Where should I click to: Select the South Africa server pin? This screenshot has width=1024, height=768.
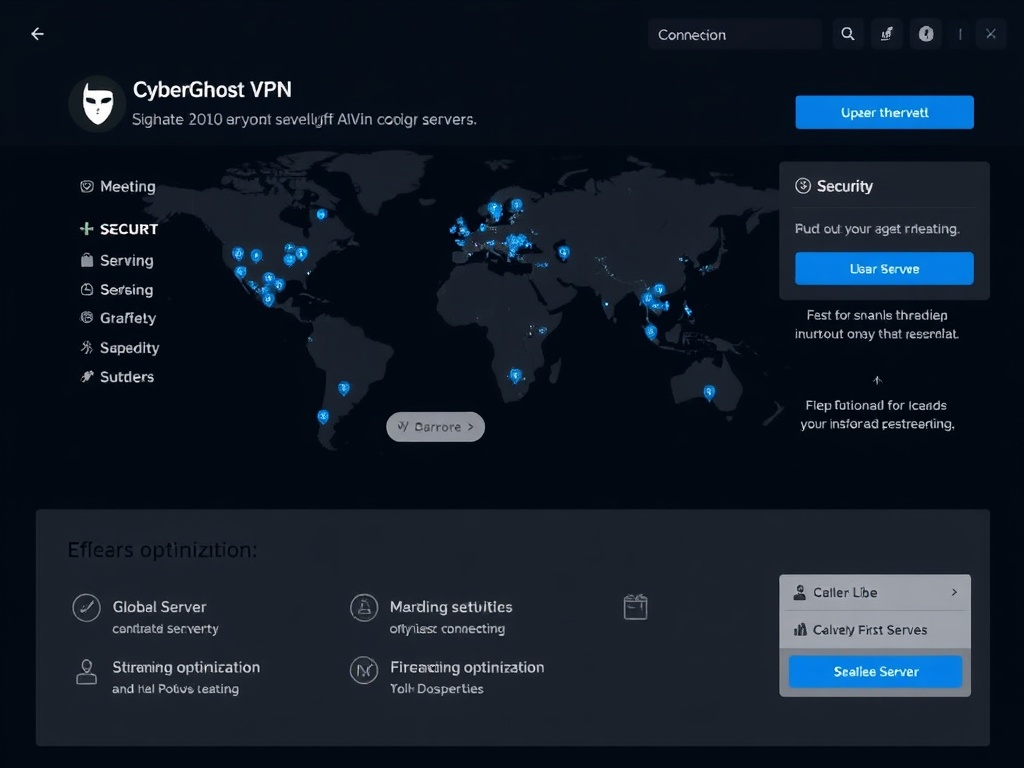[516, 376]
